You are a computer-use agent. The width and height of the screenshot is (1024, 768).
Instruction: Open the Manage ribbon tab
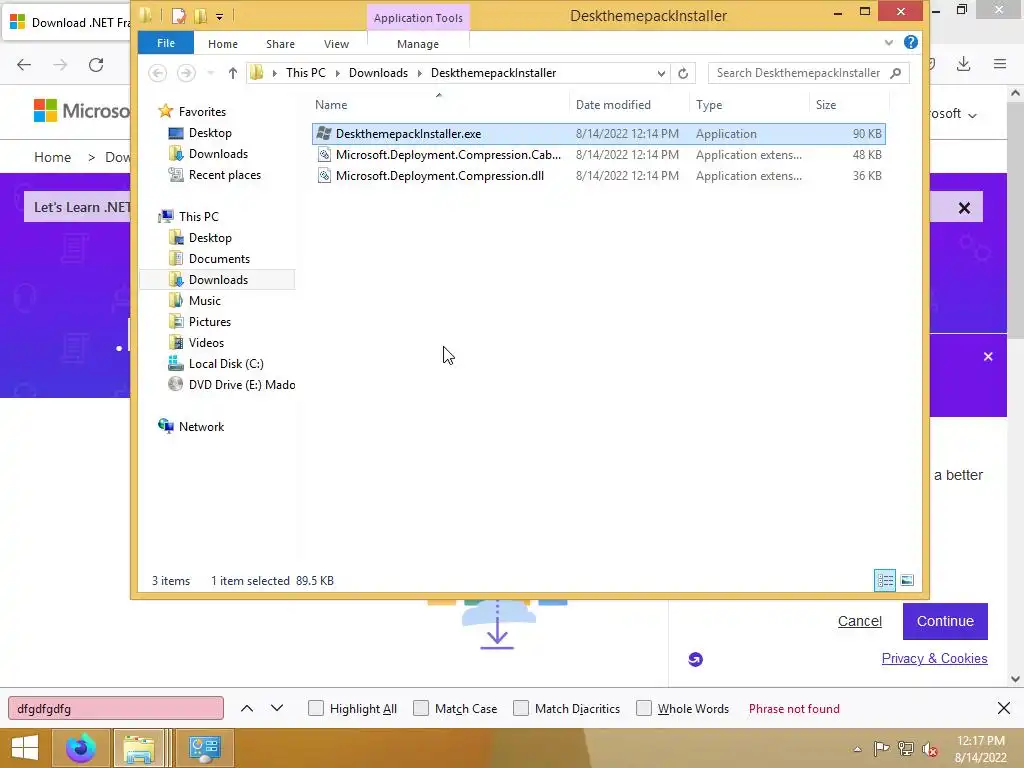(418, 44)
